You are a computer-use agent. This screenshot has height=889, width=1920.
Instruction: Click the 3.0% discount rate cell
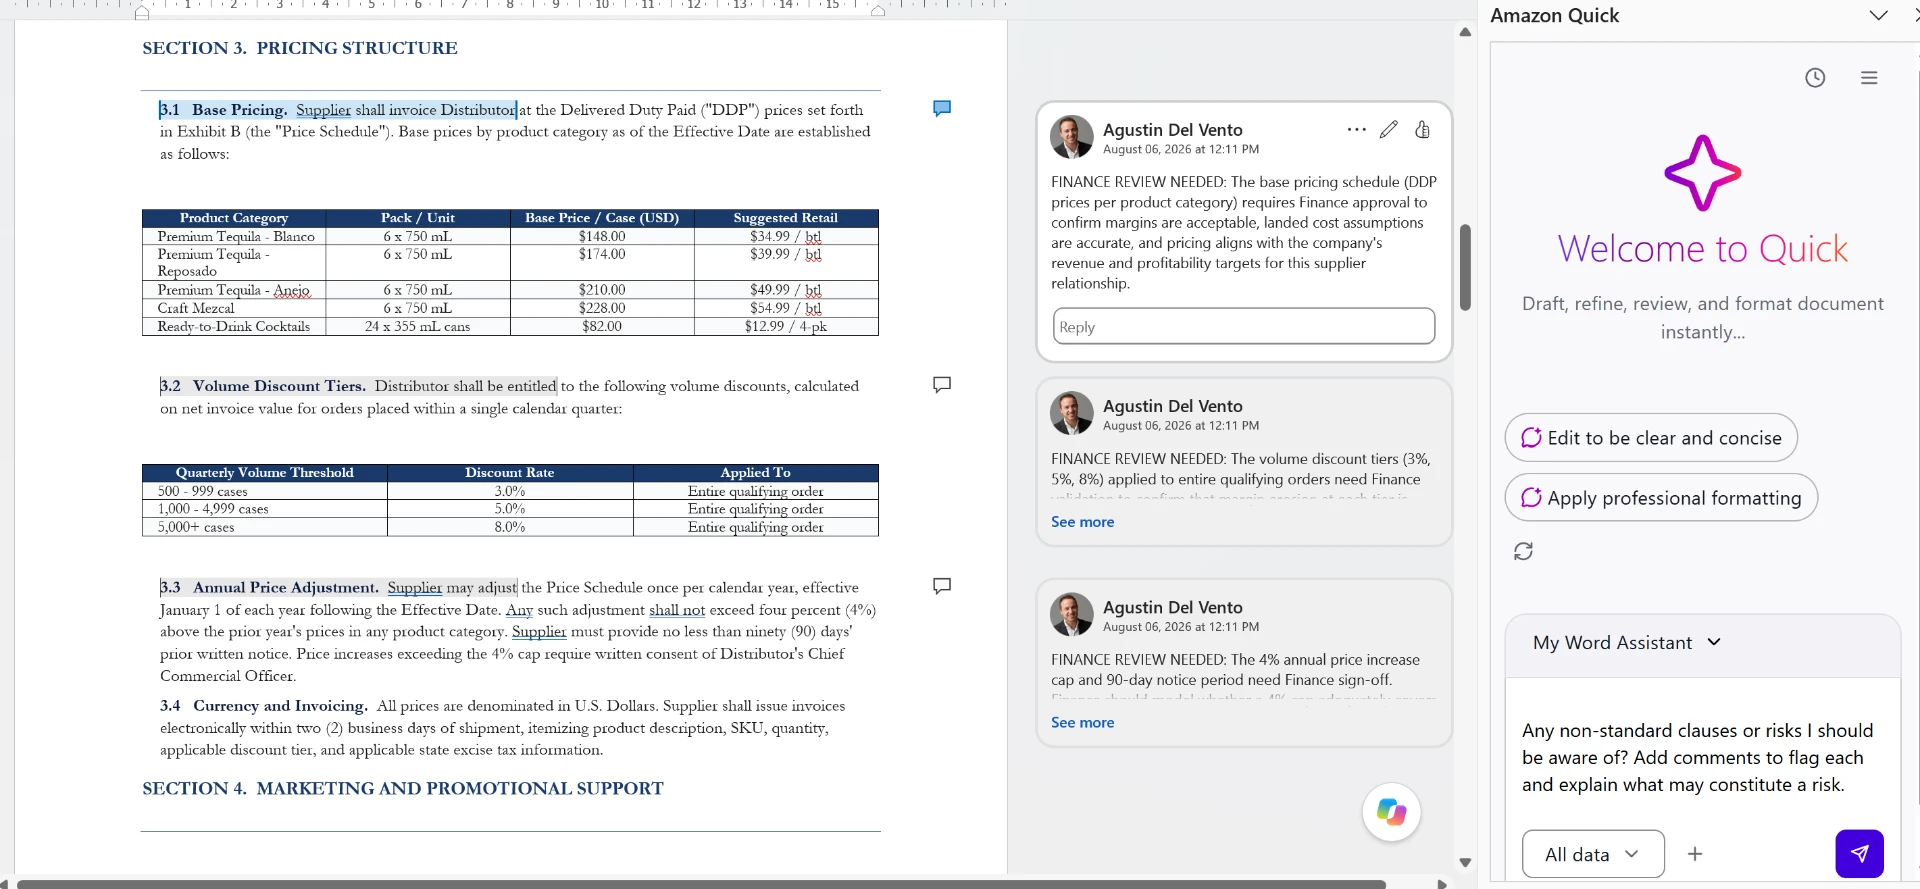tap(510, 491)
